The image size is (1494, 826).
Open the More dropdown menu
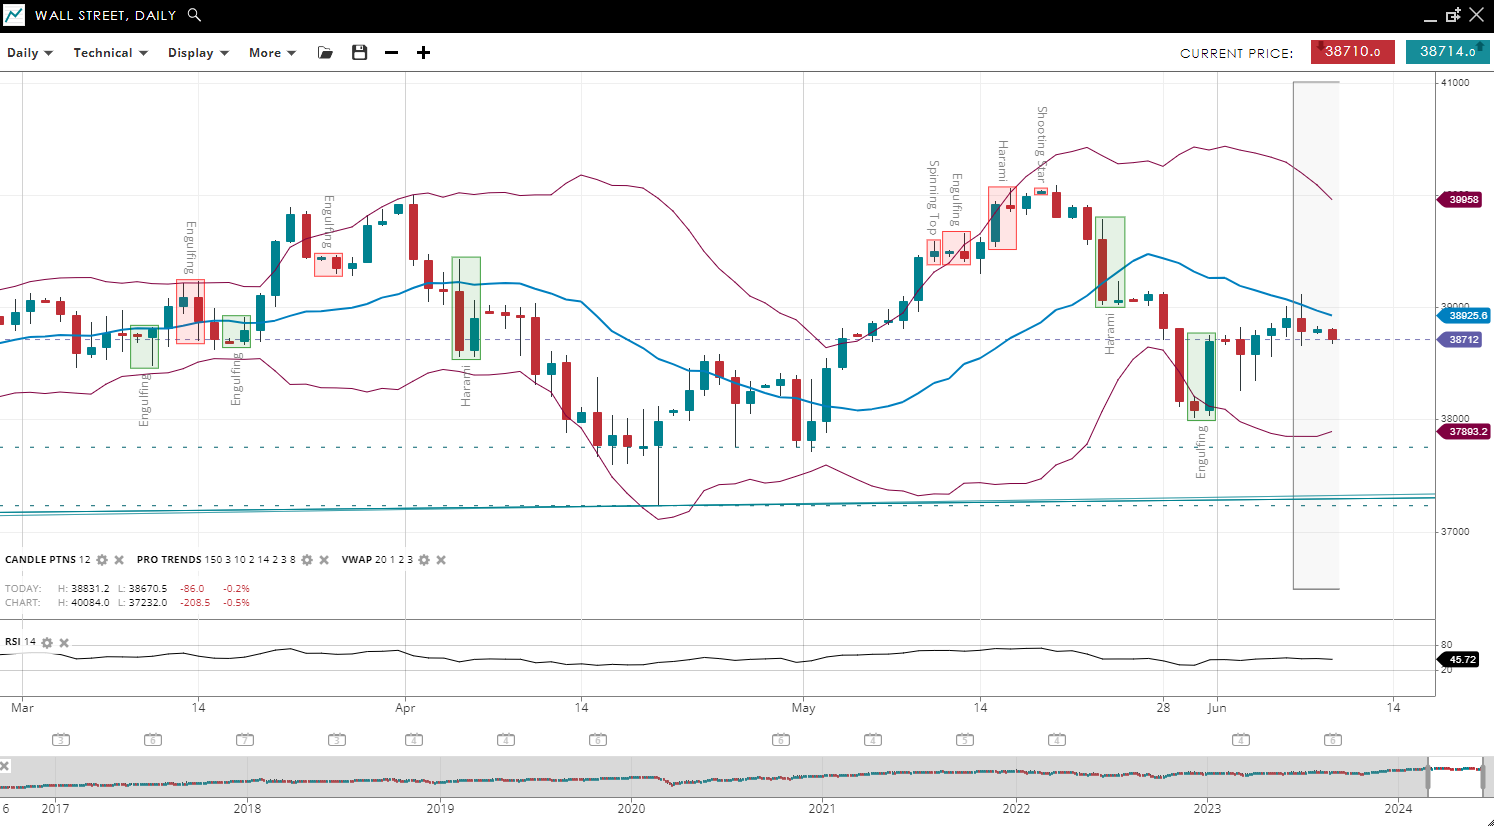coord(272,53)
